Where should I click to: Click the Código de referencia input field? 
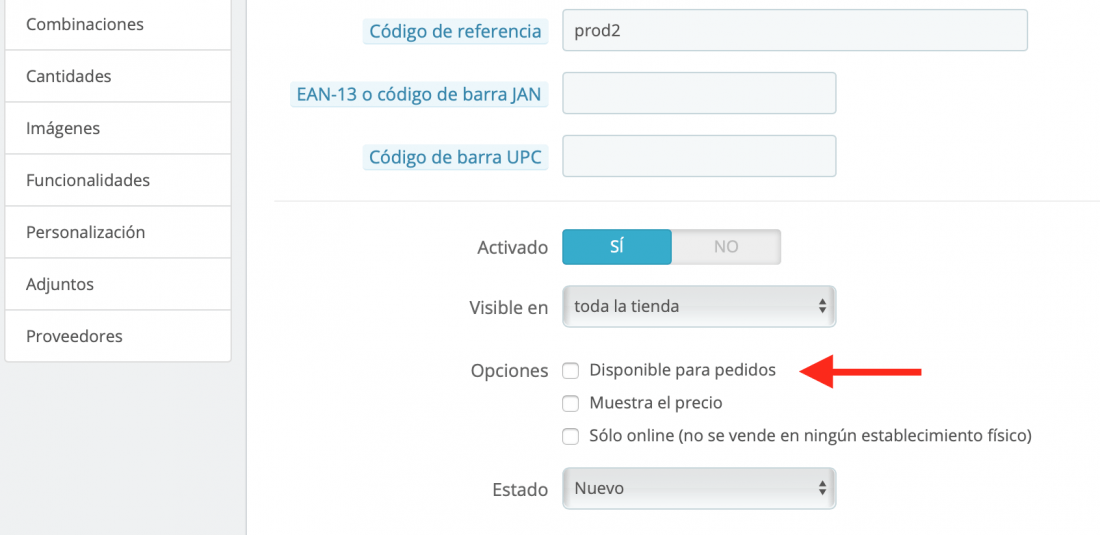tap(795, 30)
